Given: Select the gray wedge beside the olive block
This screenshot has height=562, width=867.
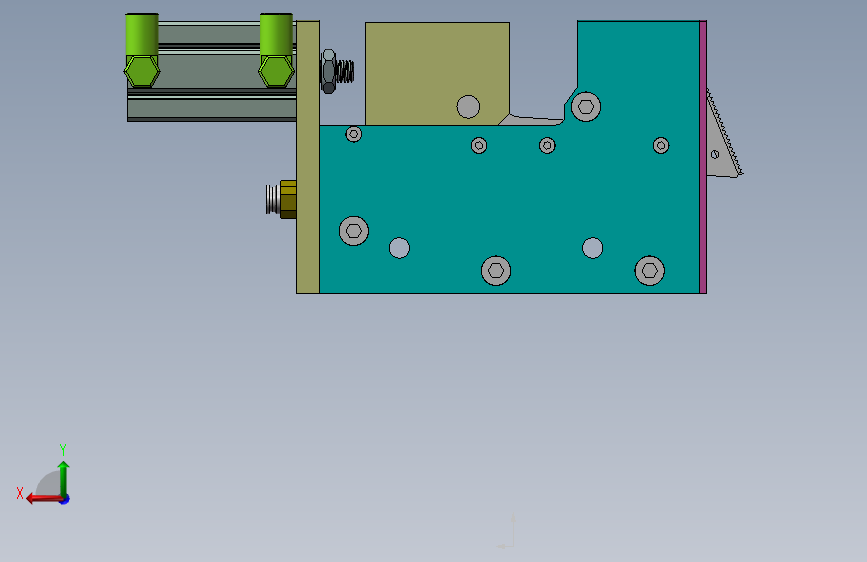Looking at the screenshot, I should click(x=534, y=119).
